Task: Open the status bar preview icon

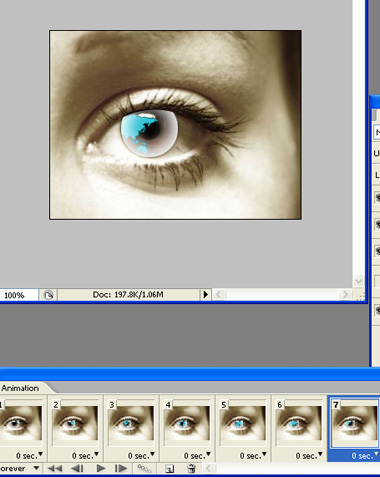Action: pyautogui.click(x=48, y=295)
